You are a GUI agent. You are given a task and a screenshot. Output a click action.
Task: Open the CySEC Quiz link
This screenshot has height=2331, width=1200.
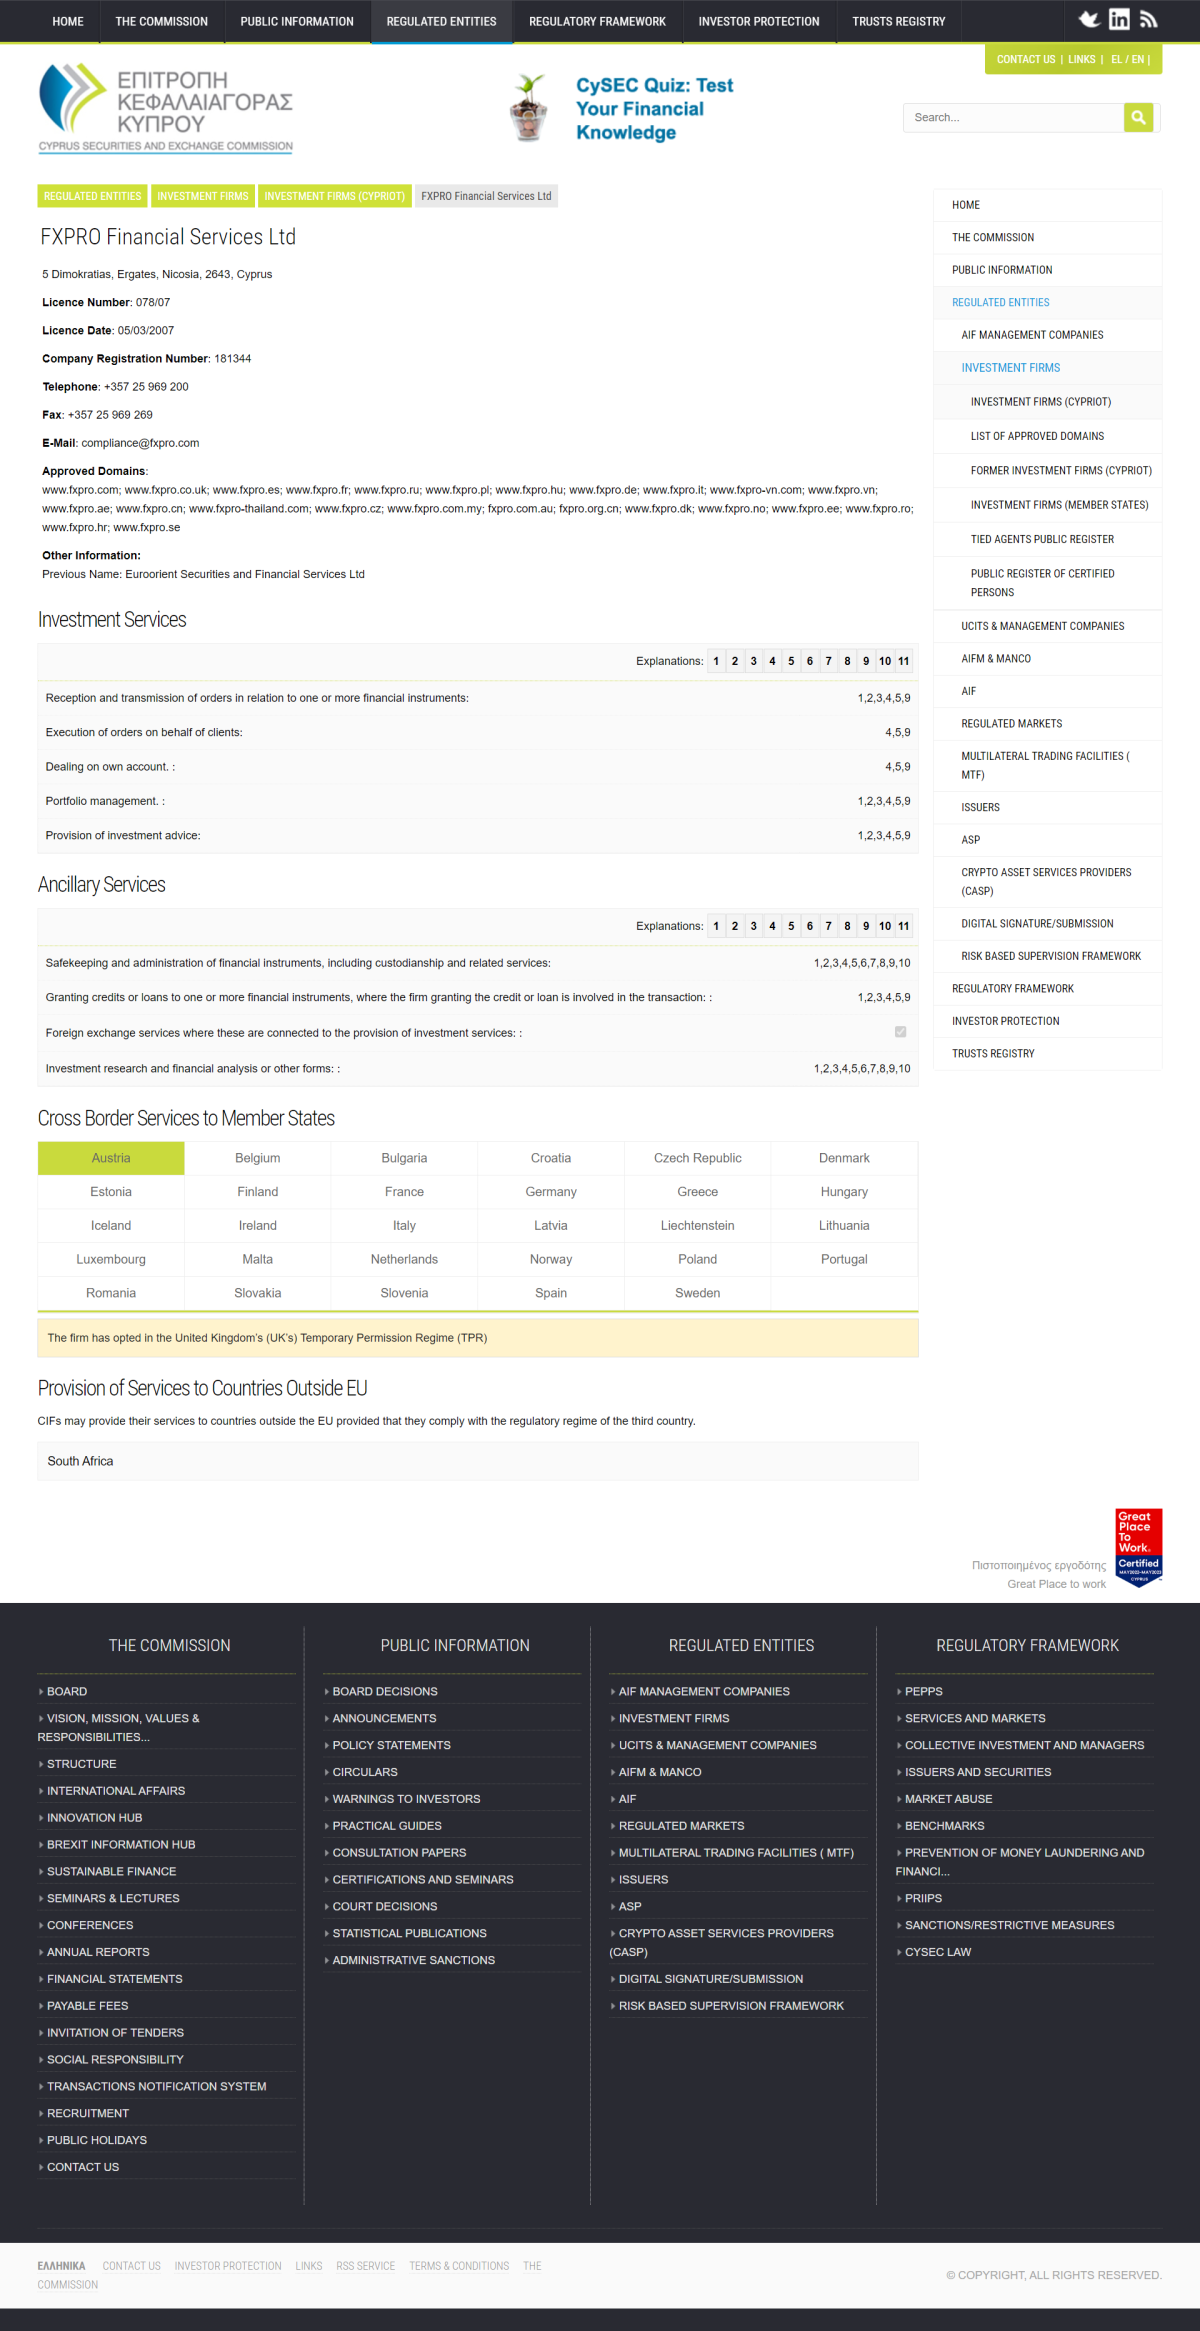[654, 109]
